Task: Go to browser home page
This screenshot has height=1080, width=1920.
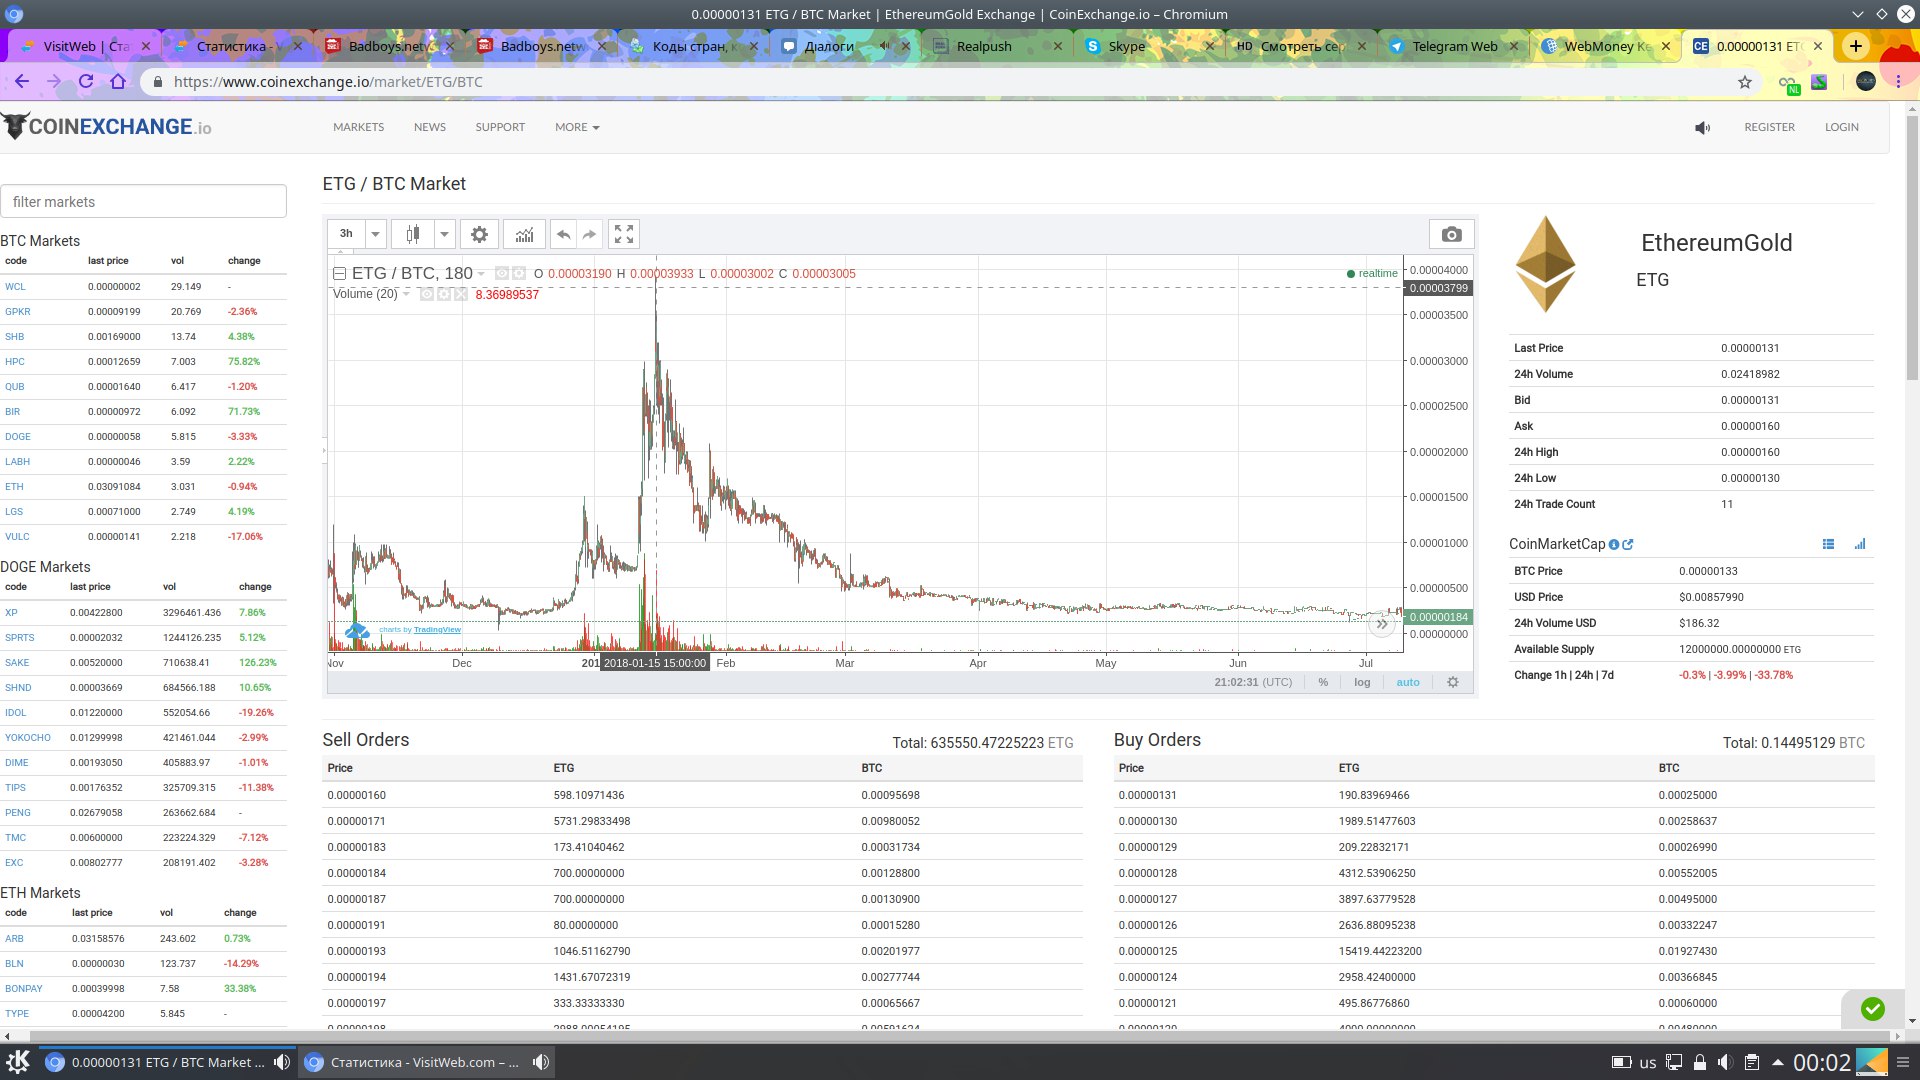Action: (118, 82)
